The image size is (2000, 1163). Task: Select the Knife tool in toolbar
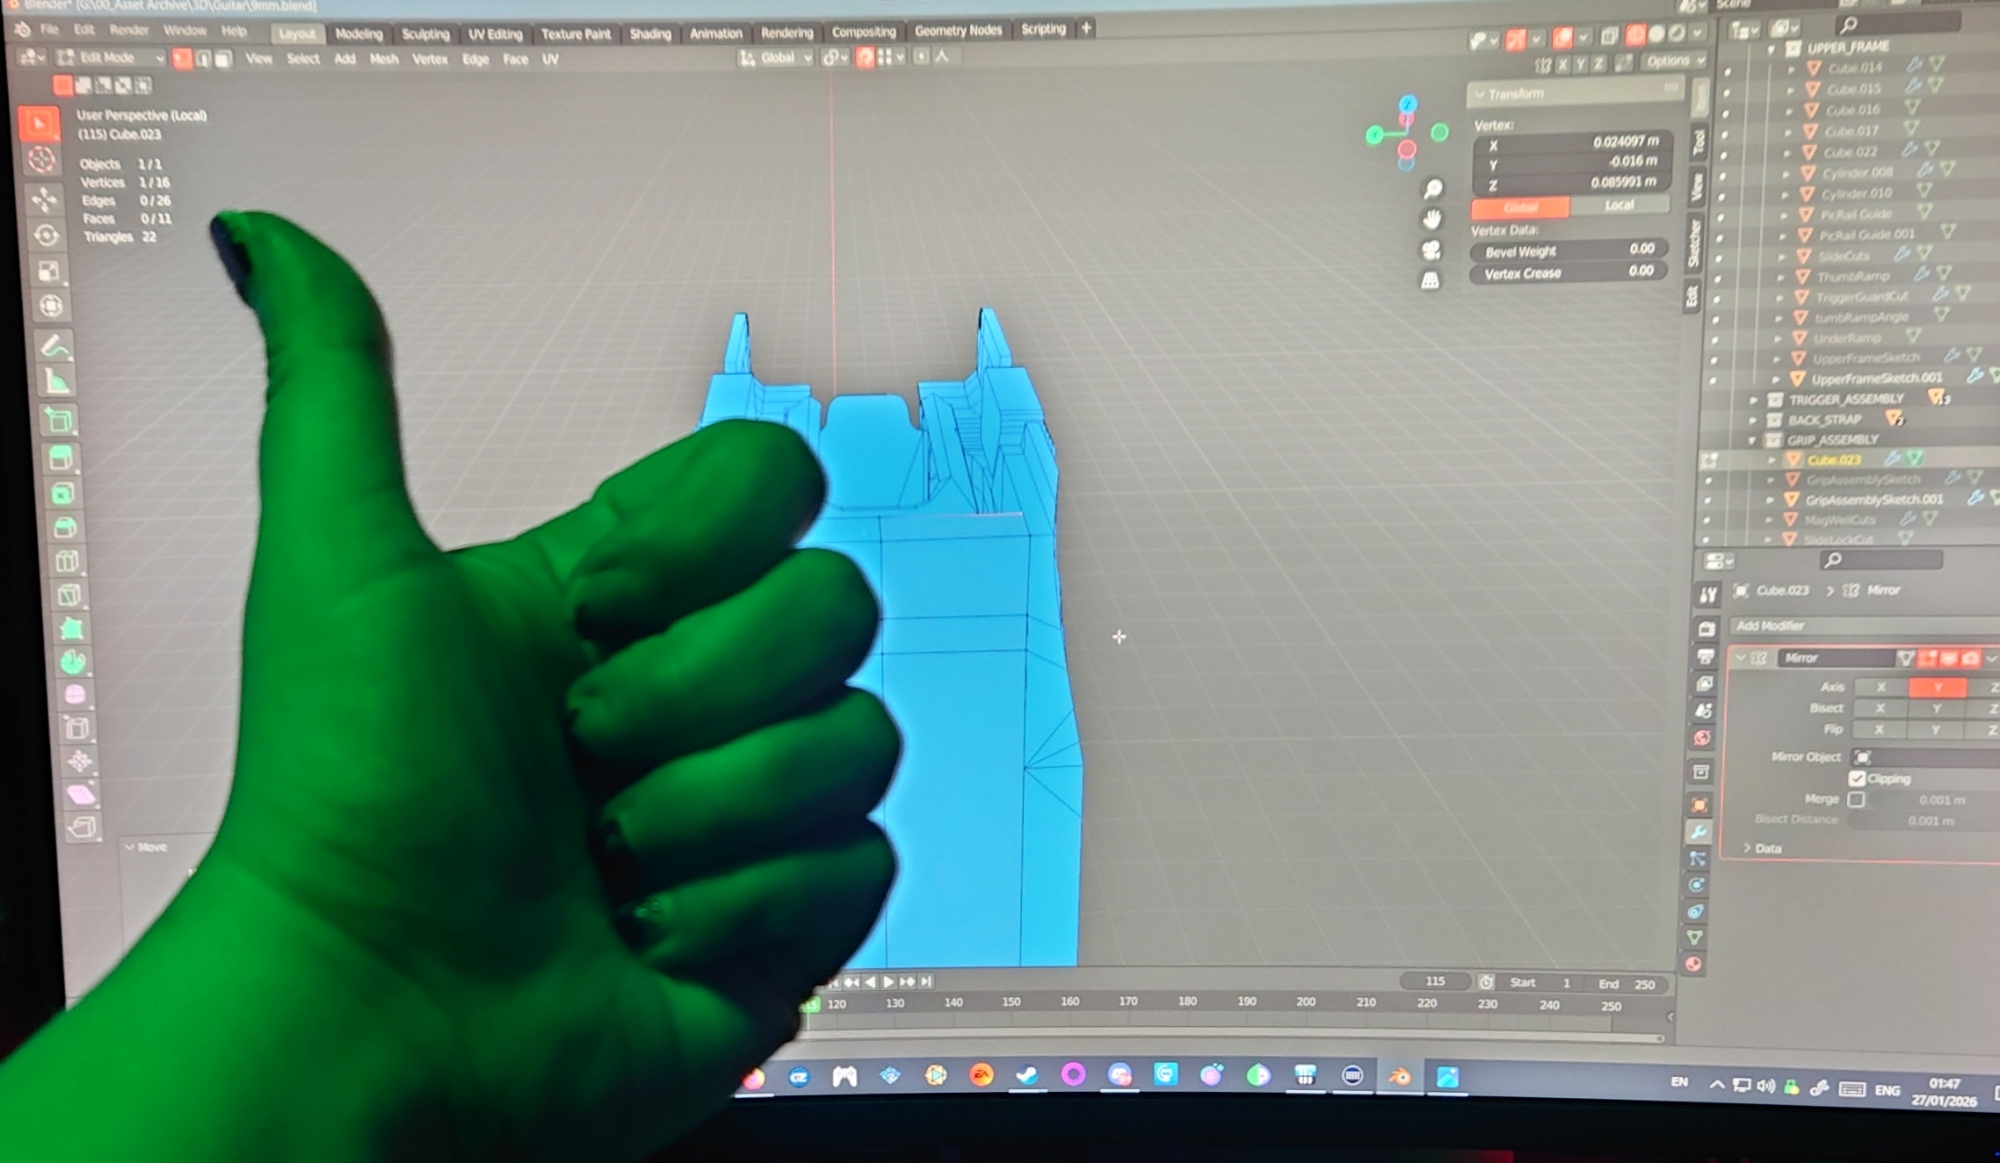[x=68, y=595]
